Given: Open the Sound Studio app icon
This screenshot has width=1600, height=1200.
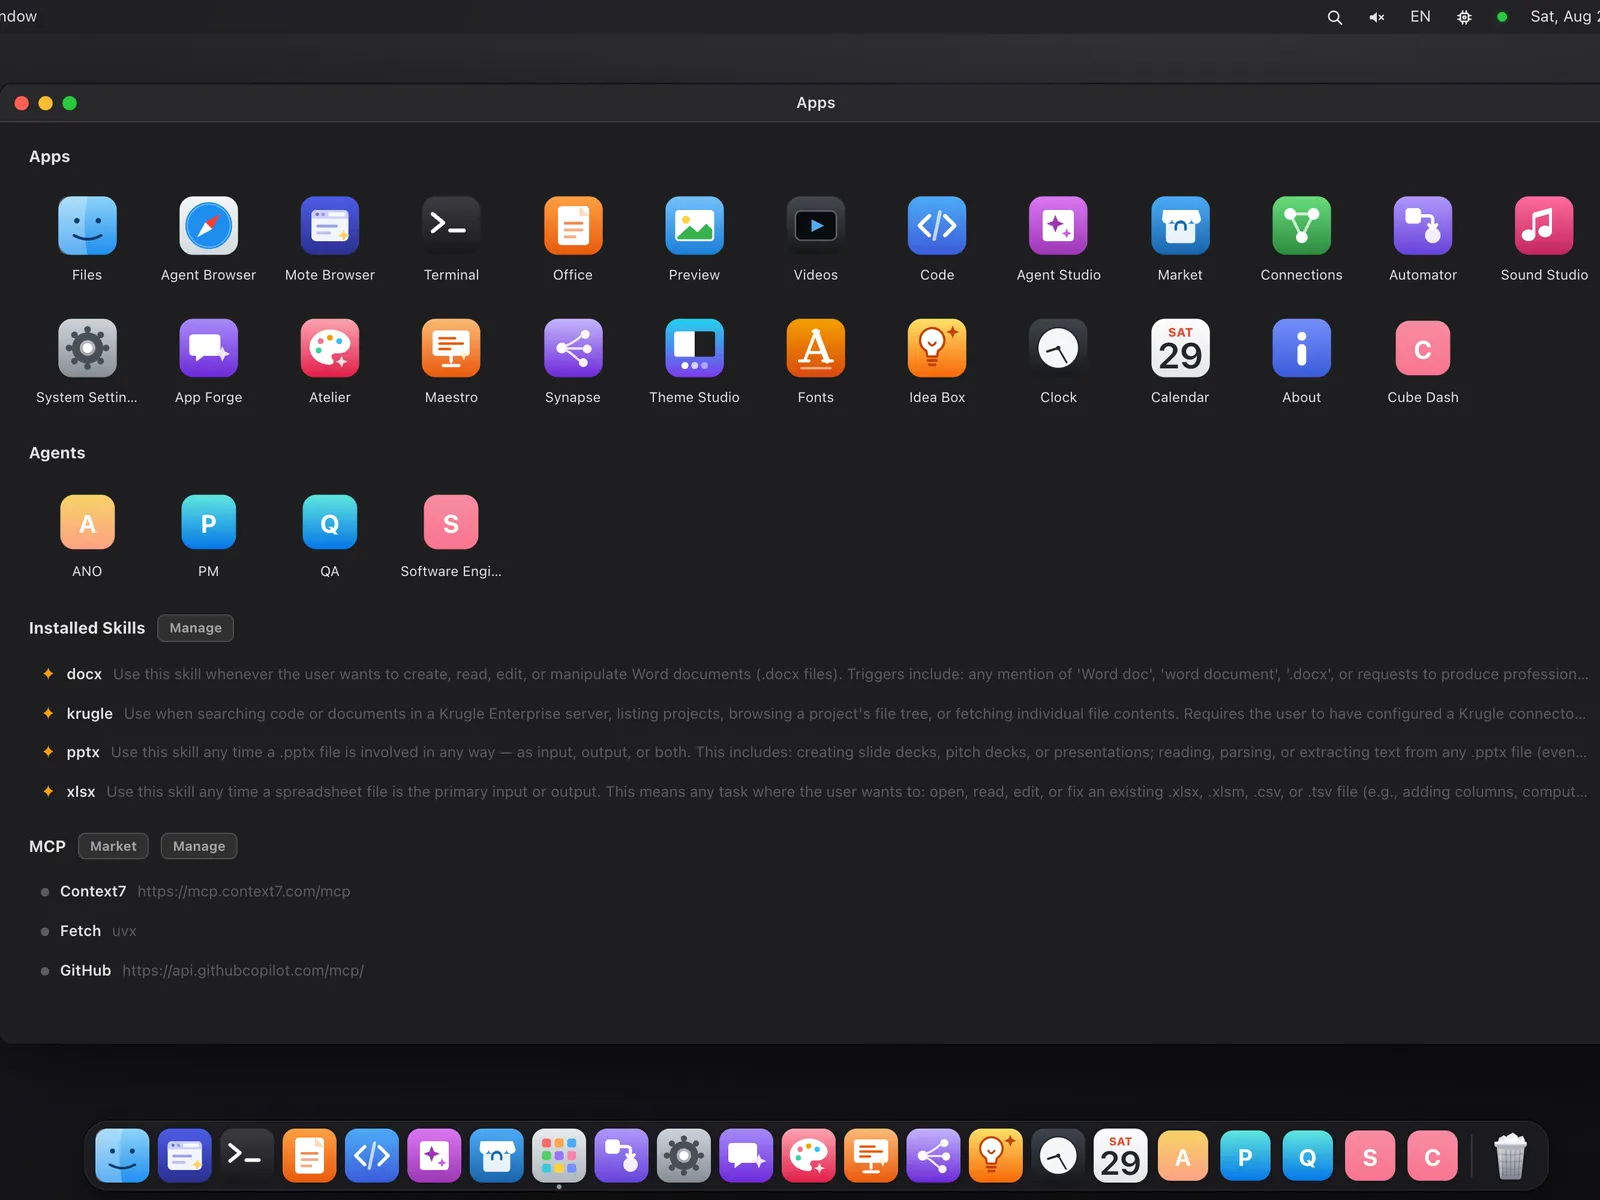Looking at the screenshot, I should click(x=1544, y=226).
